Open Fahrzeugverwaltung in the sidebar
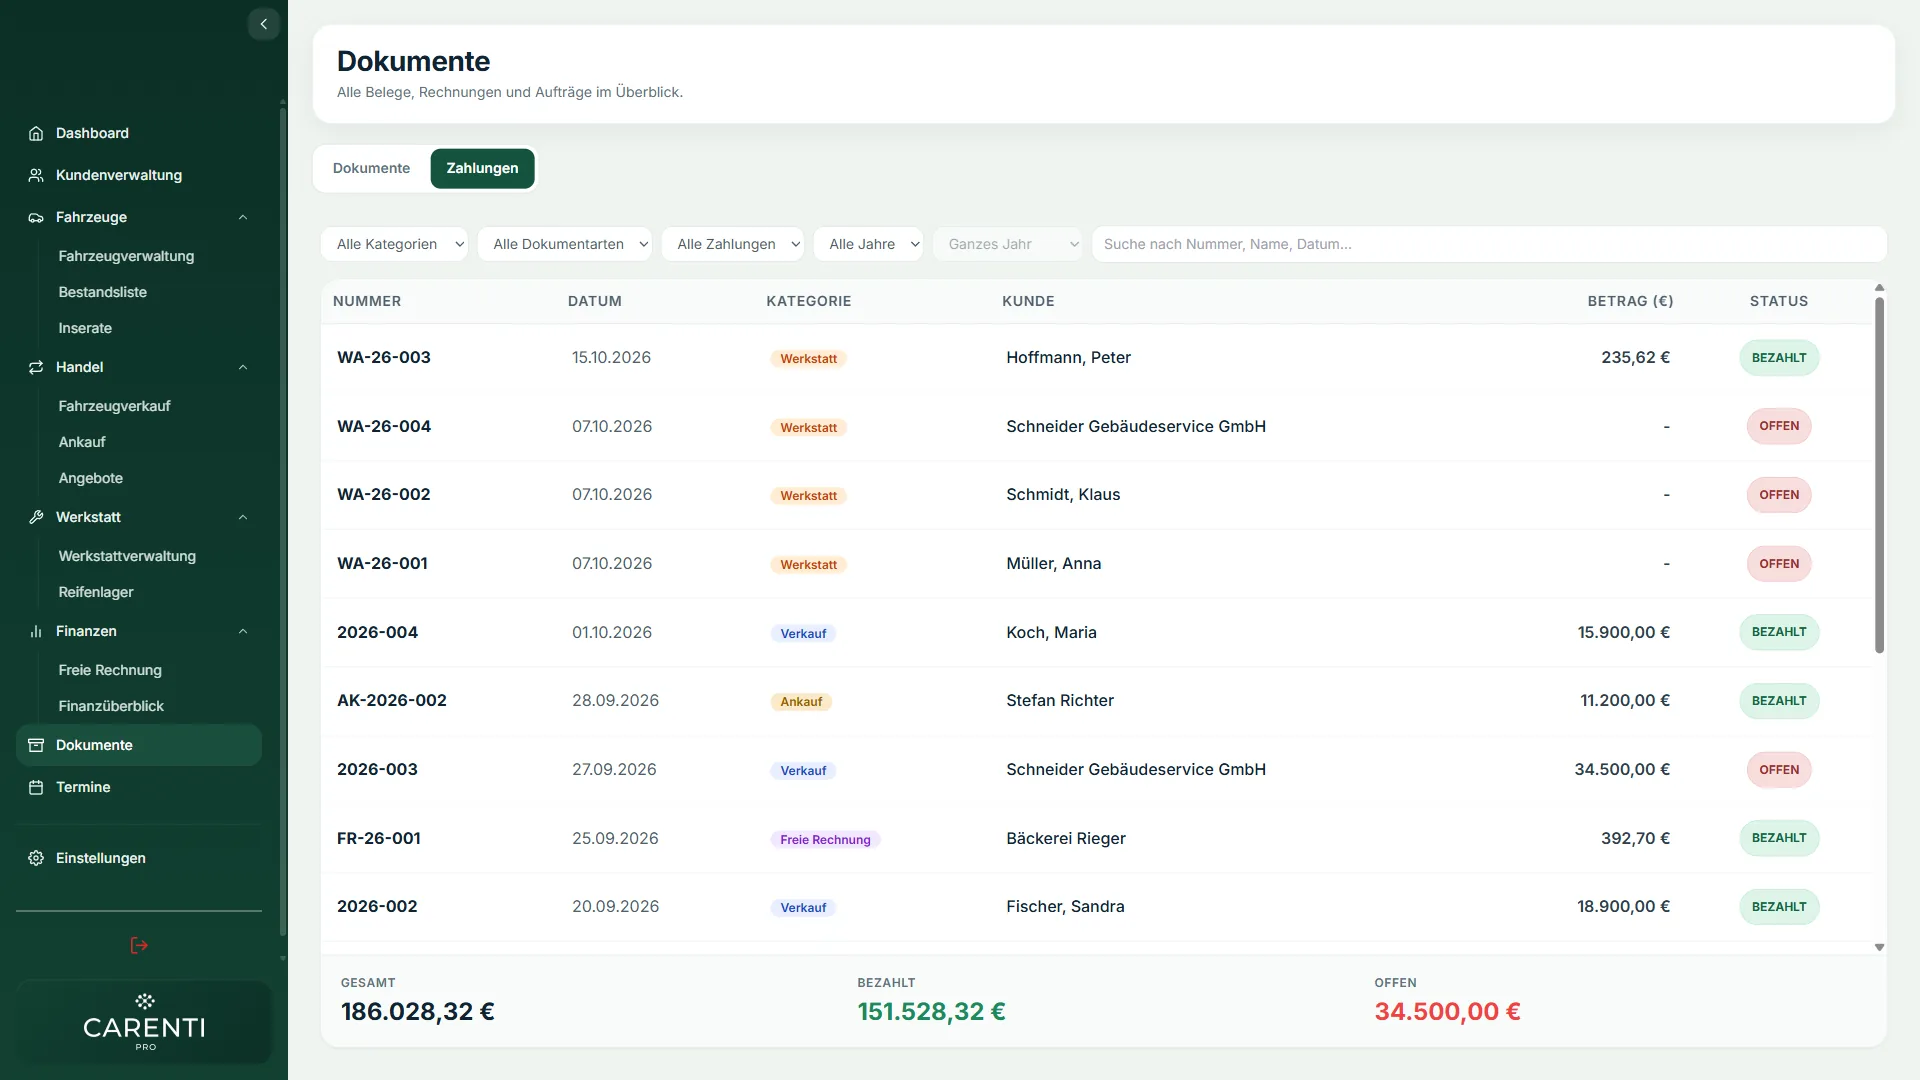This screenshot has height=1080, width=1920. pyautogui.click(x=126, y=256)
